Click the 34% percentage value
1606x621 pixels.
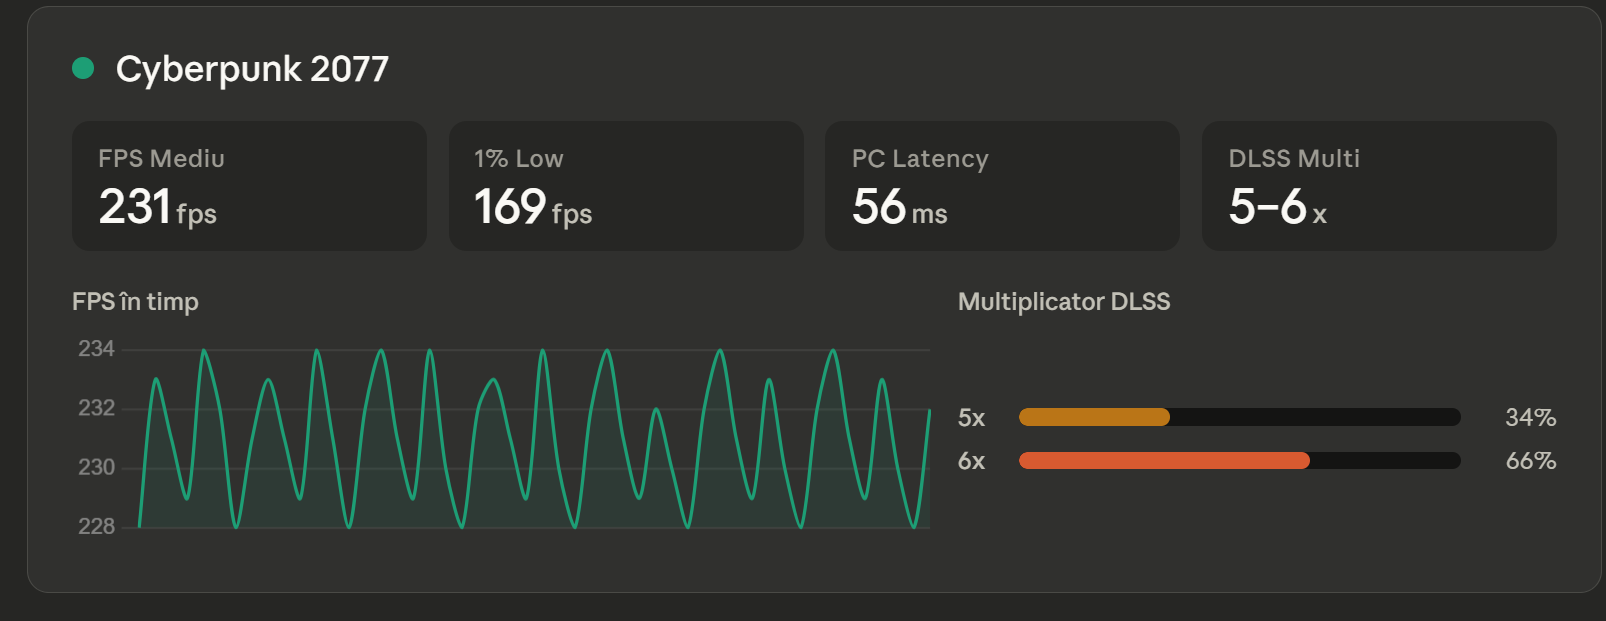(x=1530, y=418)
